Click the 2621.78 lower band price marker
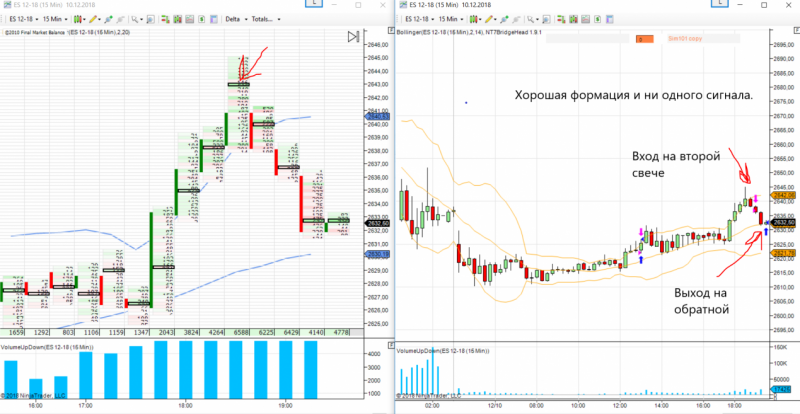 [785, 253]
